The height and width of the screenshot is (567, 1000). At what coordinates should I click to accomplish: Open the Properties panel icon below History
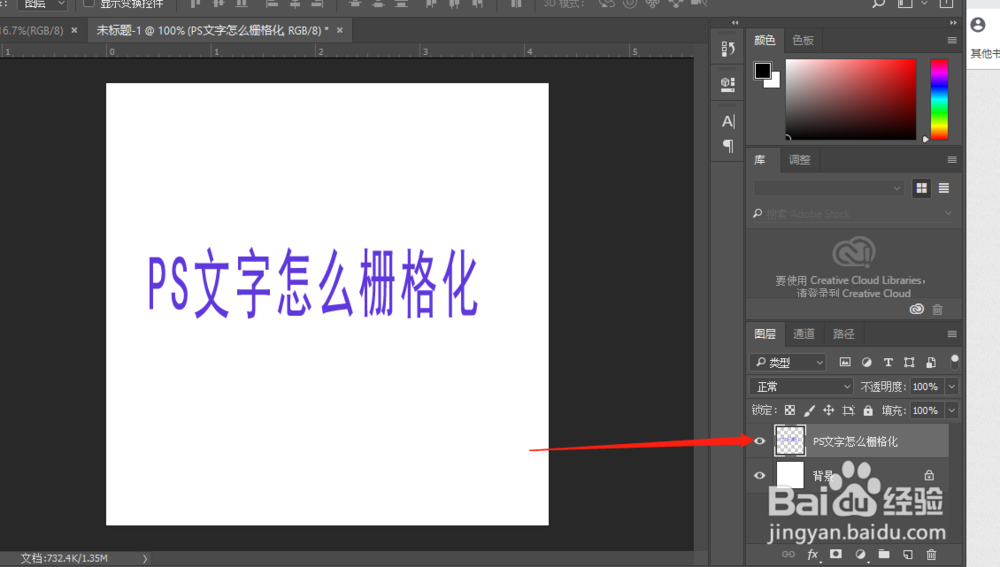tap(728, 84)
